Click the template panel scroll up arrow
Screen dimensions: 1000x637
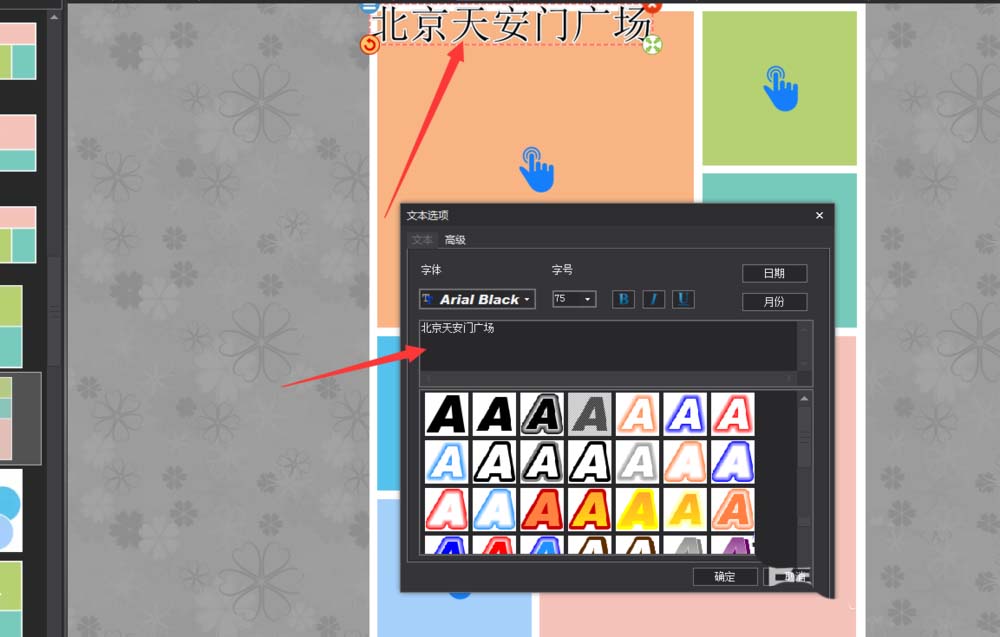(54, 17)
